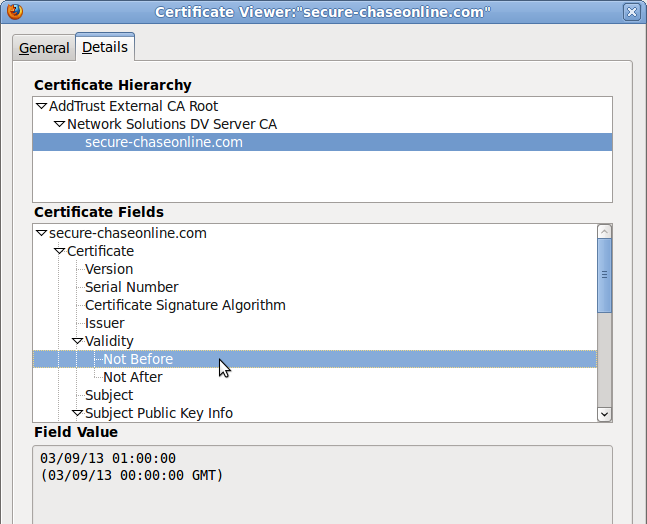This screenshot has height=524, width=647.
Task: Select the Not After field
Action: (x=133, y=377)
